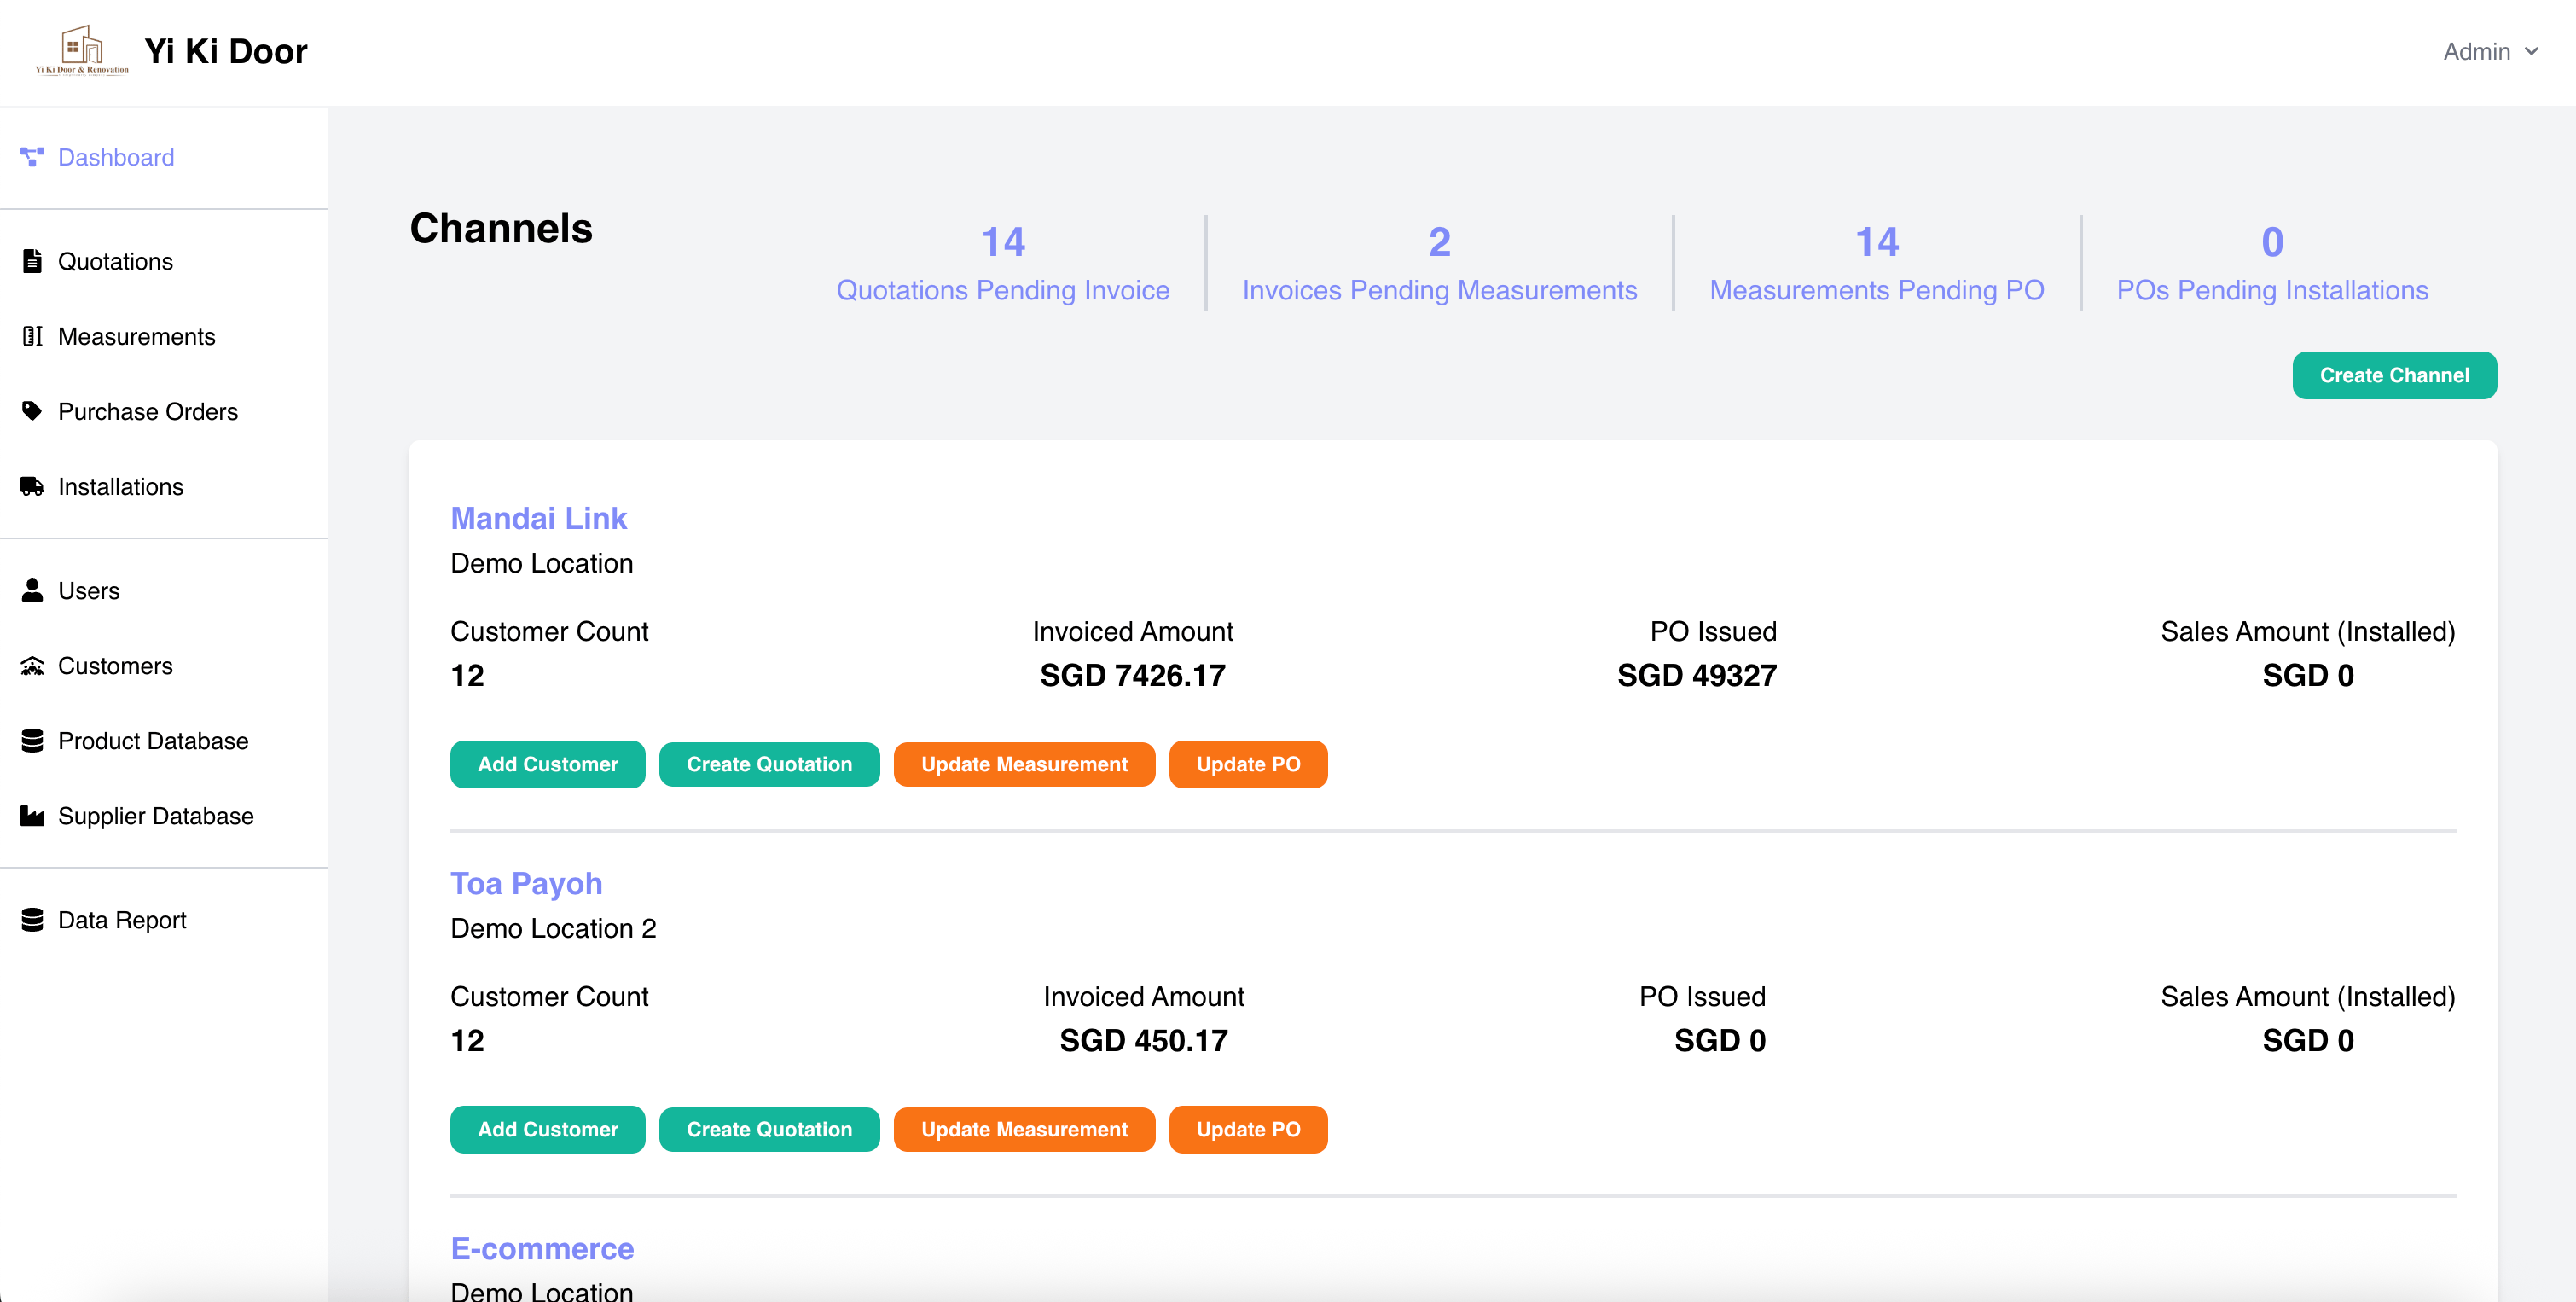Screen dimensions: 2576x1302
Task: Click the Users person icon
Action: coord(32,590)
